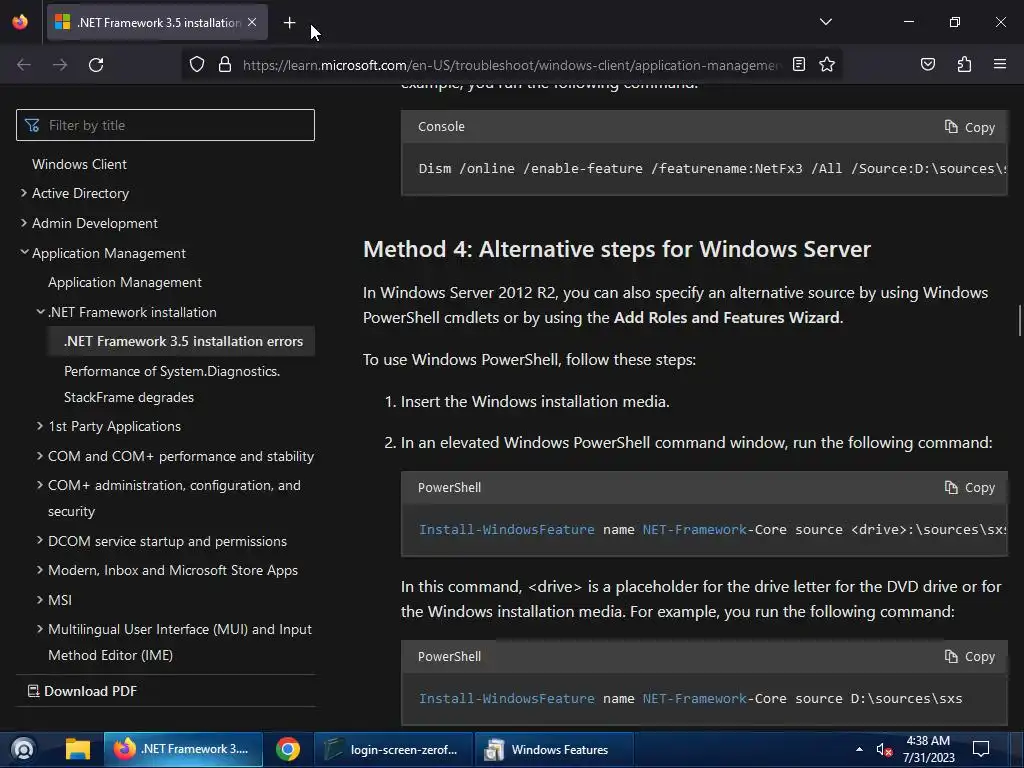The image size is (1024, 768).
Task: Expand DCOM service startup and permissions
Action: click(x=40, y=541)
